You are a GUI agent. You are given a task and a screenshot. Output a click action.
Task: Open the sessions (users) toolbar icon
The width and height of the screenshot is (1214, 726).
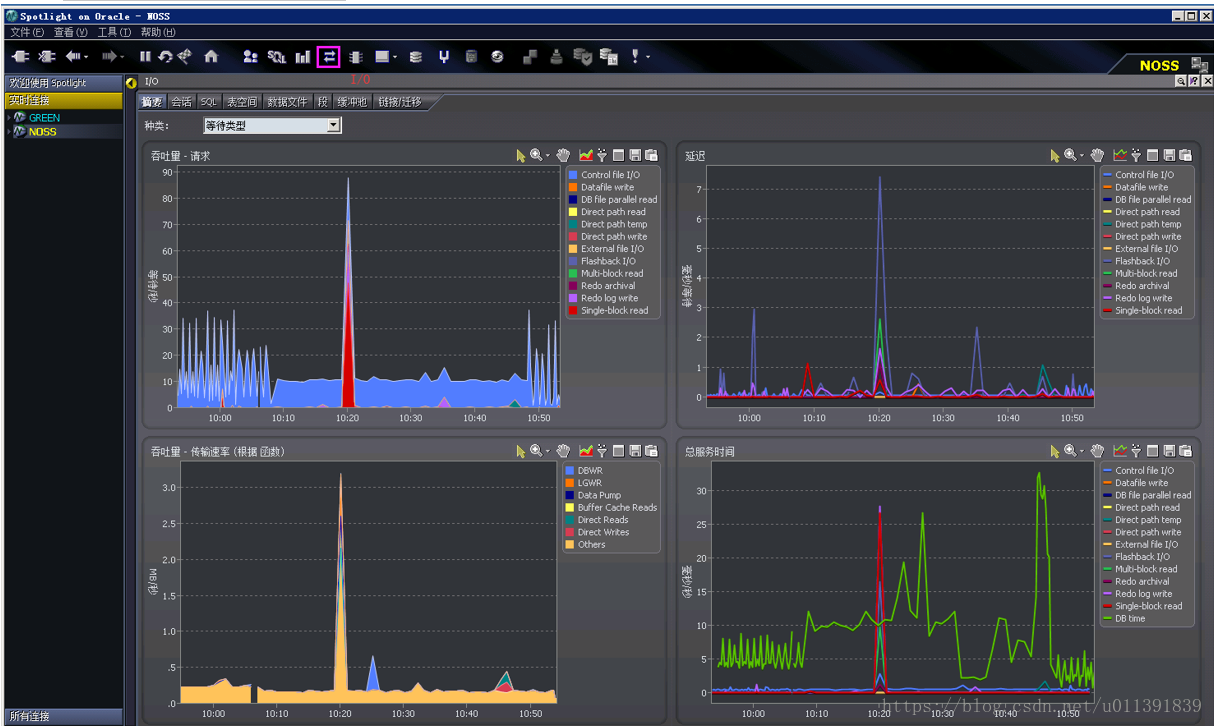(250, 57)
